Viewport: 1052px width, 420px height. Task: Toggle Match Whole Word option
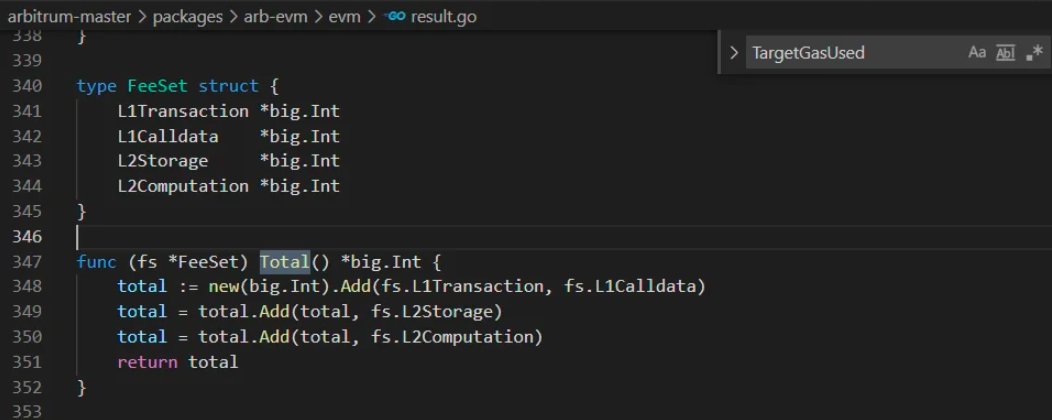coord(1005,52)
